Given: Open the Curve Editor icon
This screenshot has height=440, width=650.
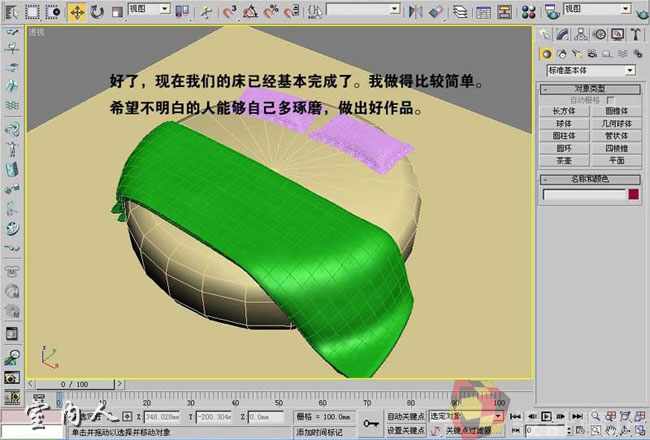Looking at the screenshot, I should (483, 12).
